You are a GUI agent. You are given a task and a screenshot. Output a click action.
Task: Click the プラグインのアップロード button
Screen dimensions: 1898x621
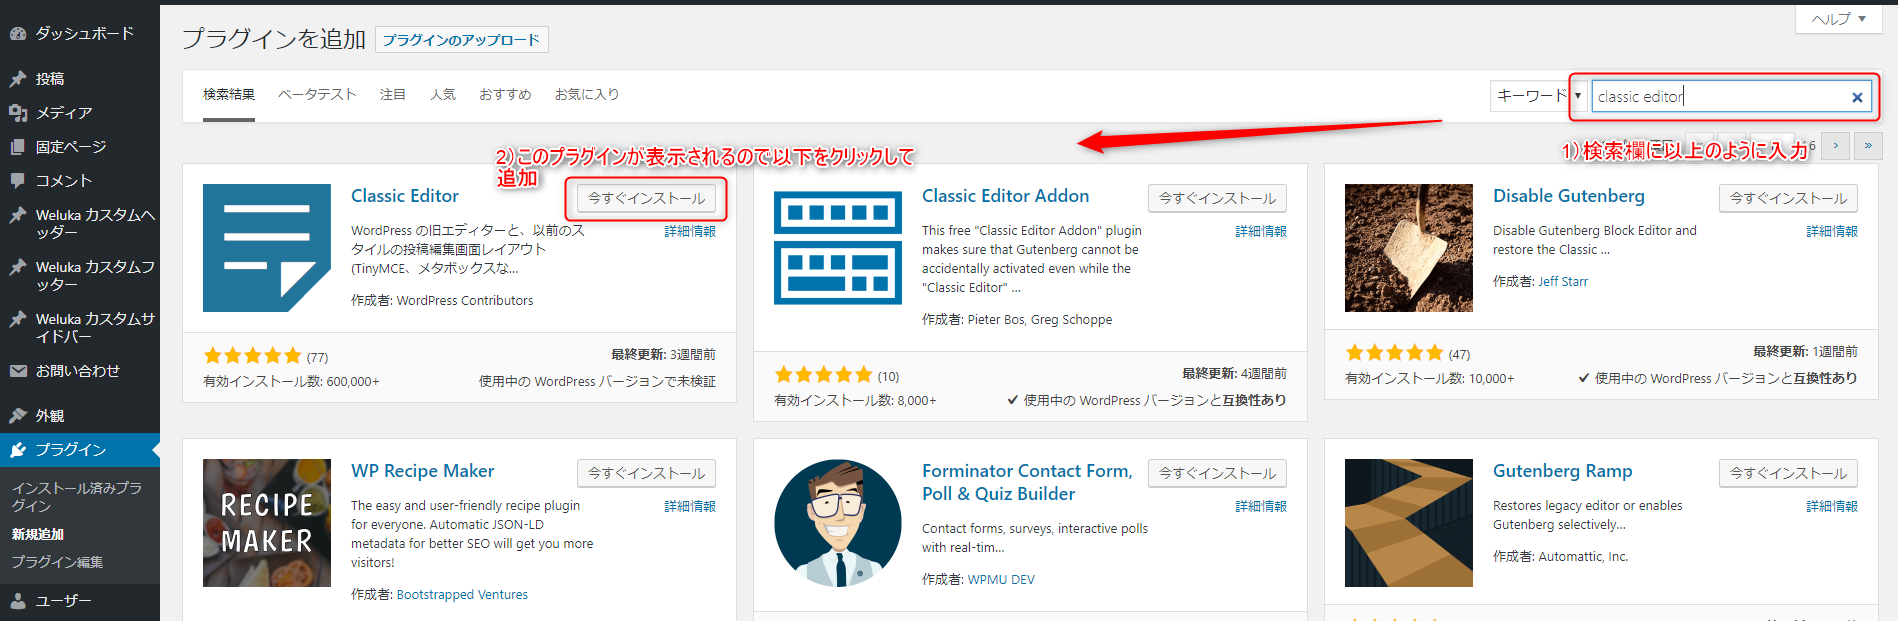[x=461, y=40]
